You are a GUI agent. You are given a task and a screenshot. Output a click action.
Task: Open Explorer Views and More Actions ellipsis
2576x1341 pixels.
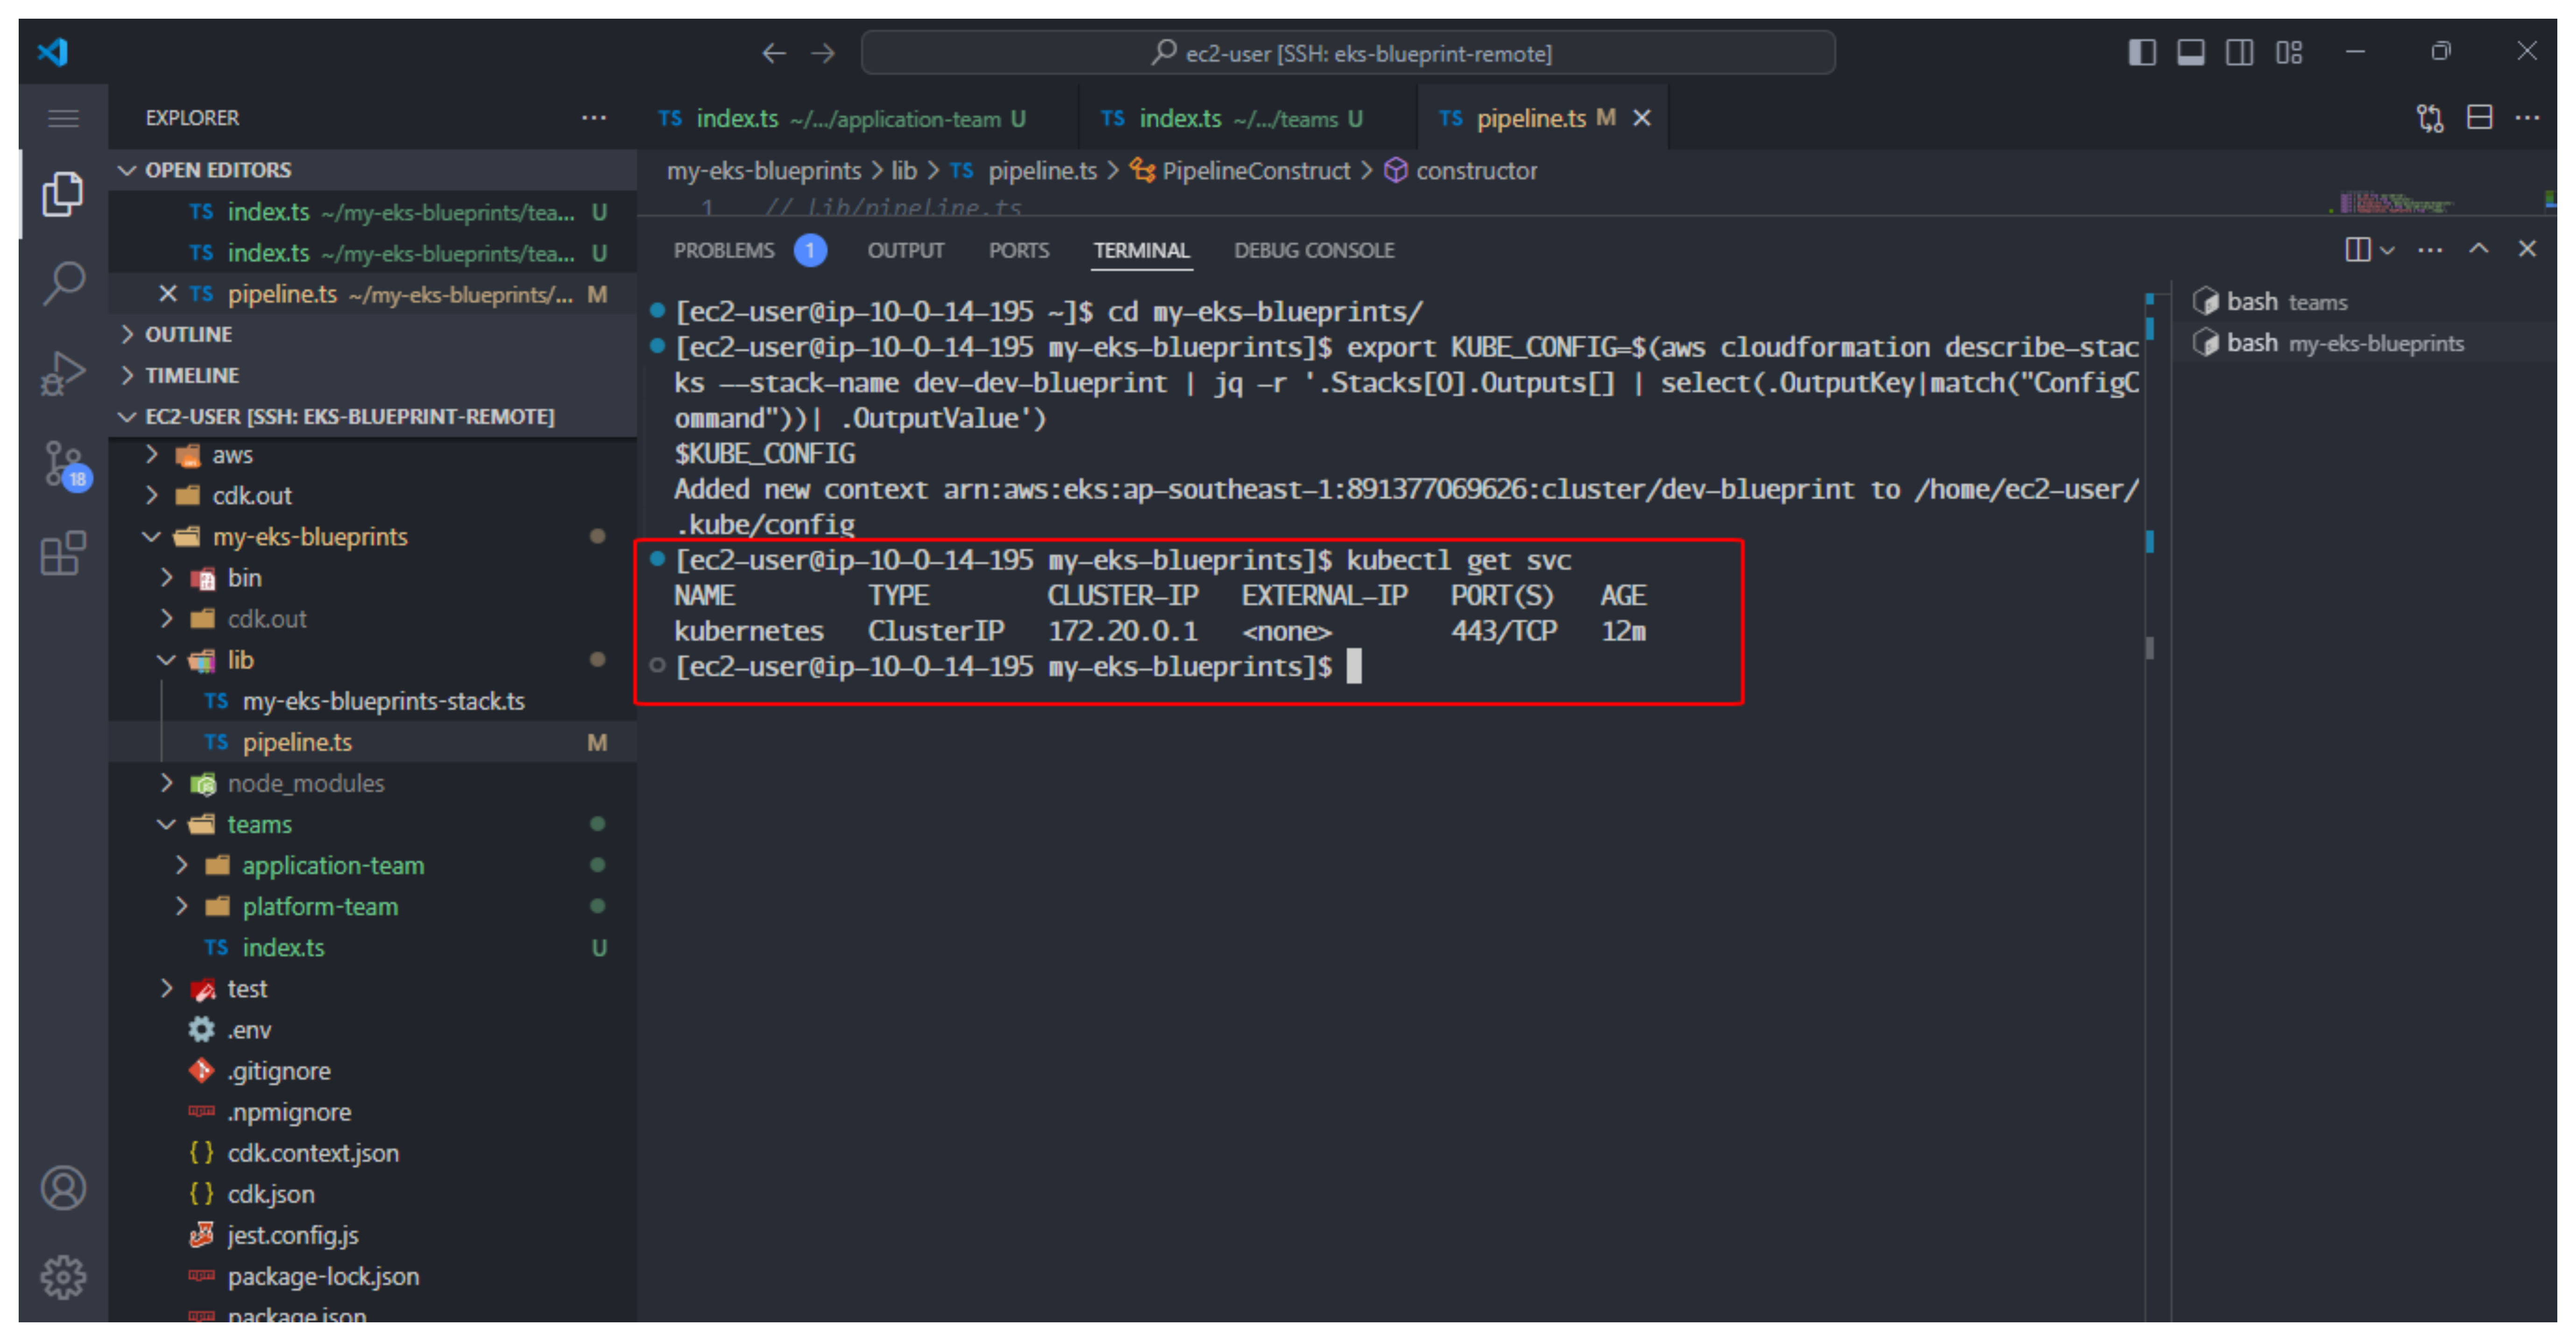click(x=594, y=118)
